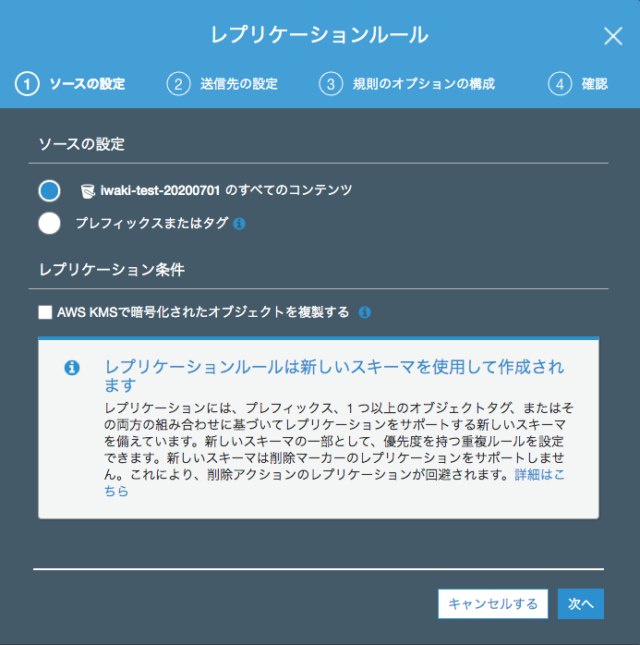Click the circled number 3 step icon
Viewport: 640px width, 645px height.
(x=331, y=84)
